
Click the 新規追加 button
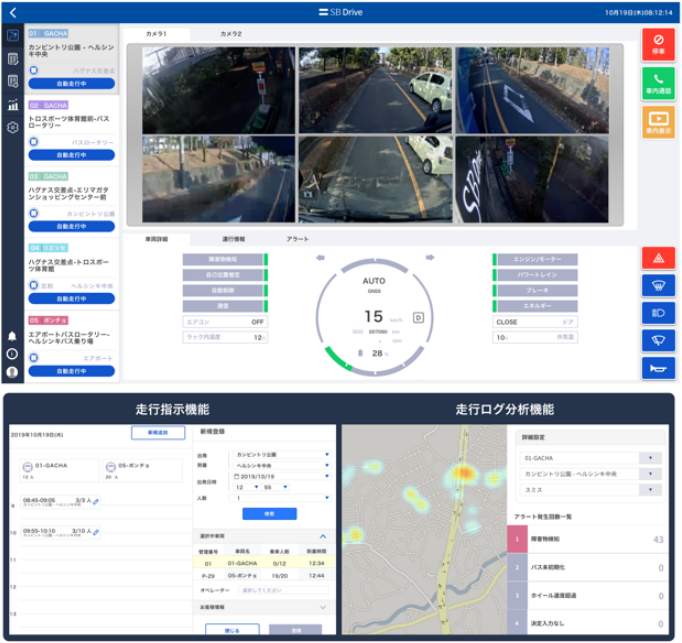tap(157, 433)
